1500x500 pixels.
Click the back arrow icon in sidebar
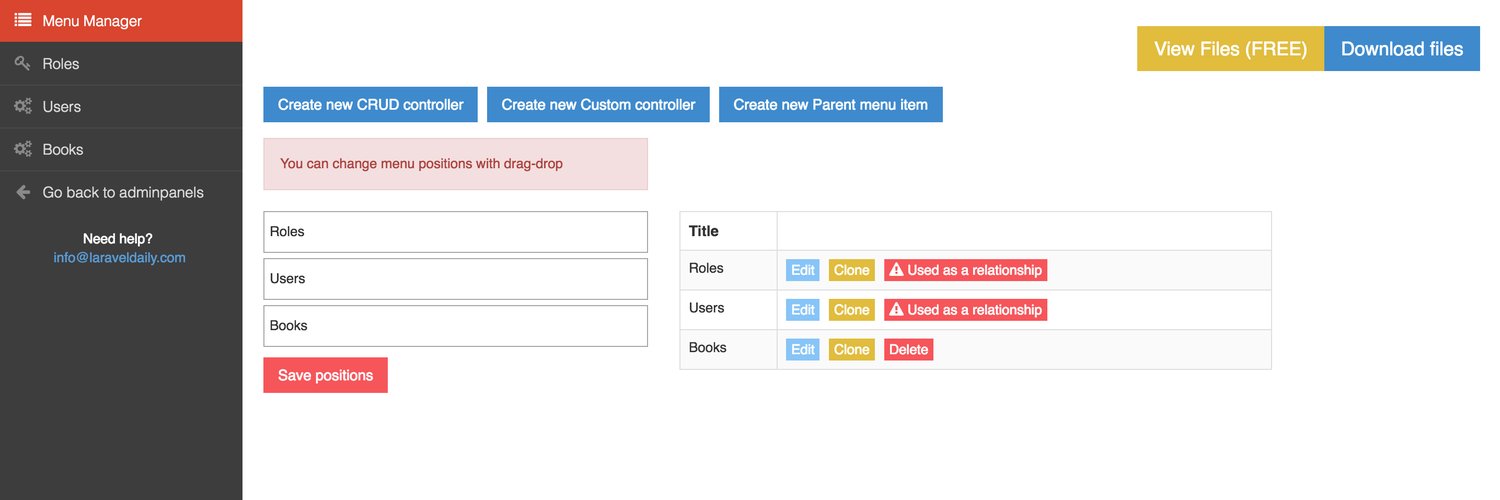click(x=23, y=192)
